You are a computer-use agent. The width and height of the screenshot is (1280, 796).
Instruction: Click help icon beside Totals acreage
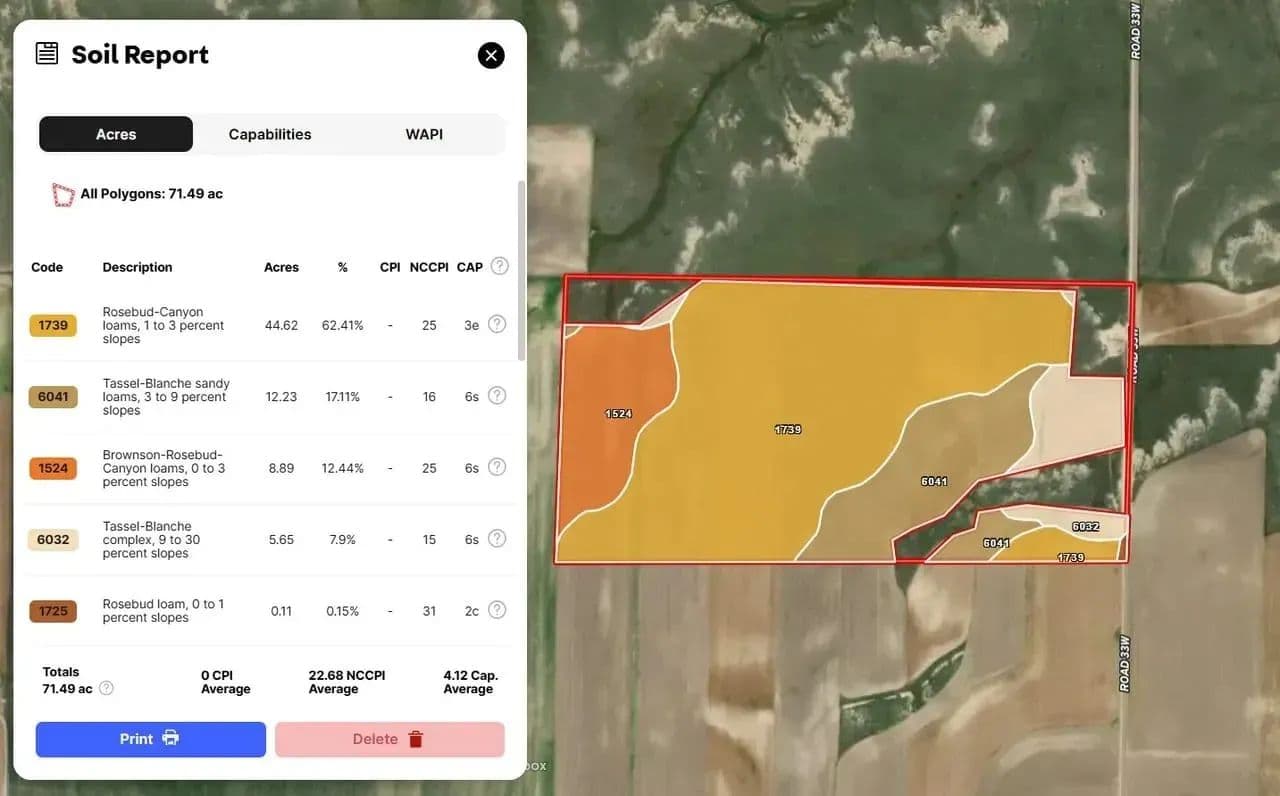click(106, 688)
